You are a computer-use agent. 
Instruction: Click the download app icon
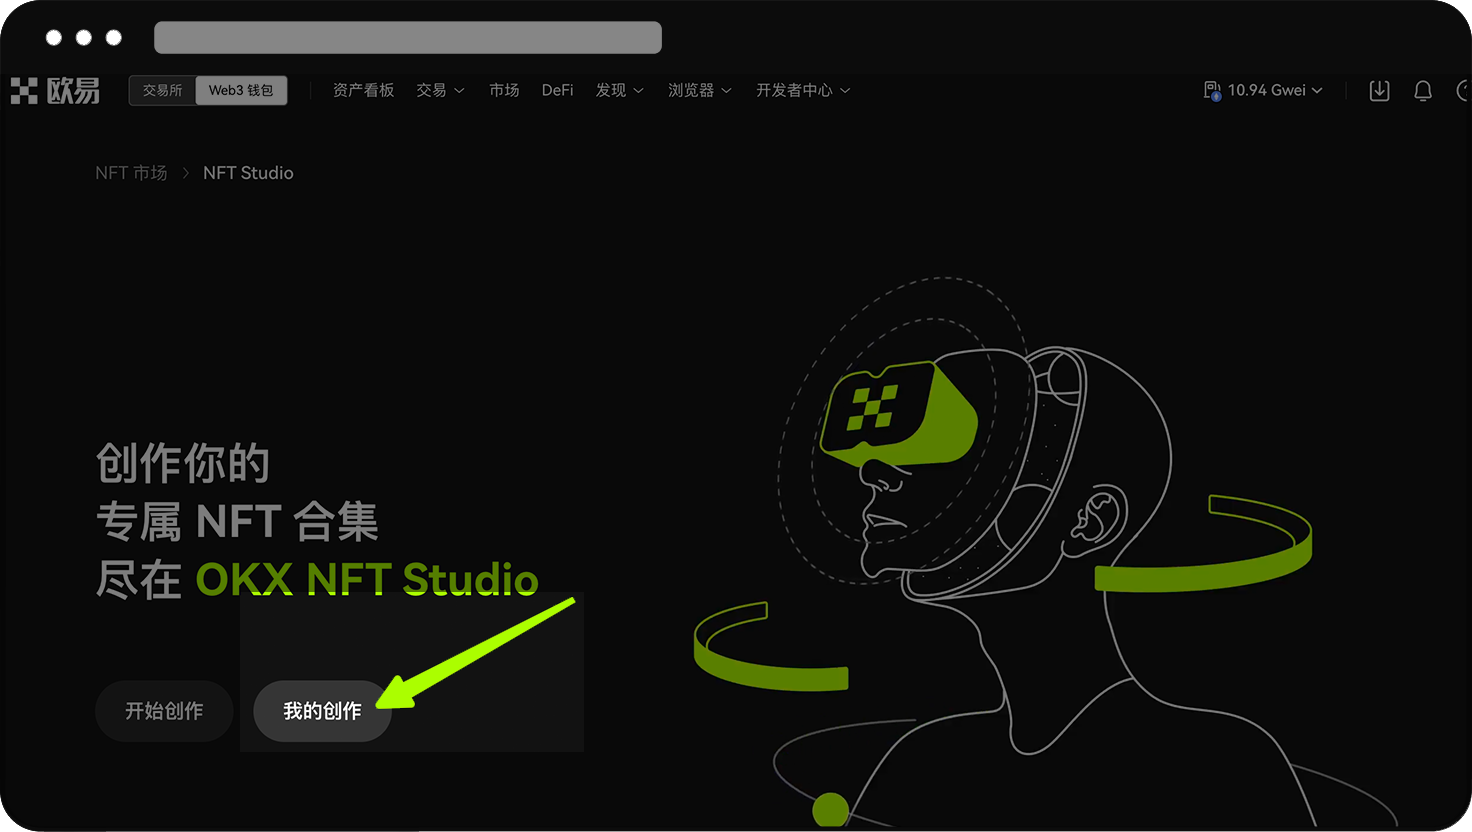(1379, 90)
